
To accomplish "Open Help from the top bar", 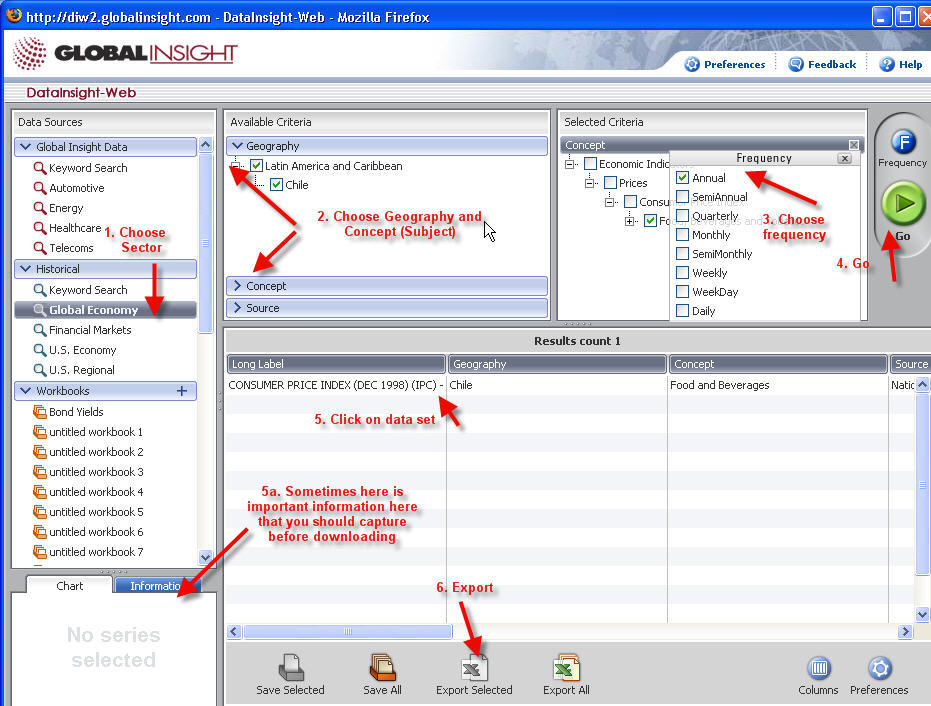I will point(900,64).
